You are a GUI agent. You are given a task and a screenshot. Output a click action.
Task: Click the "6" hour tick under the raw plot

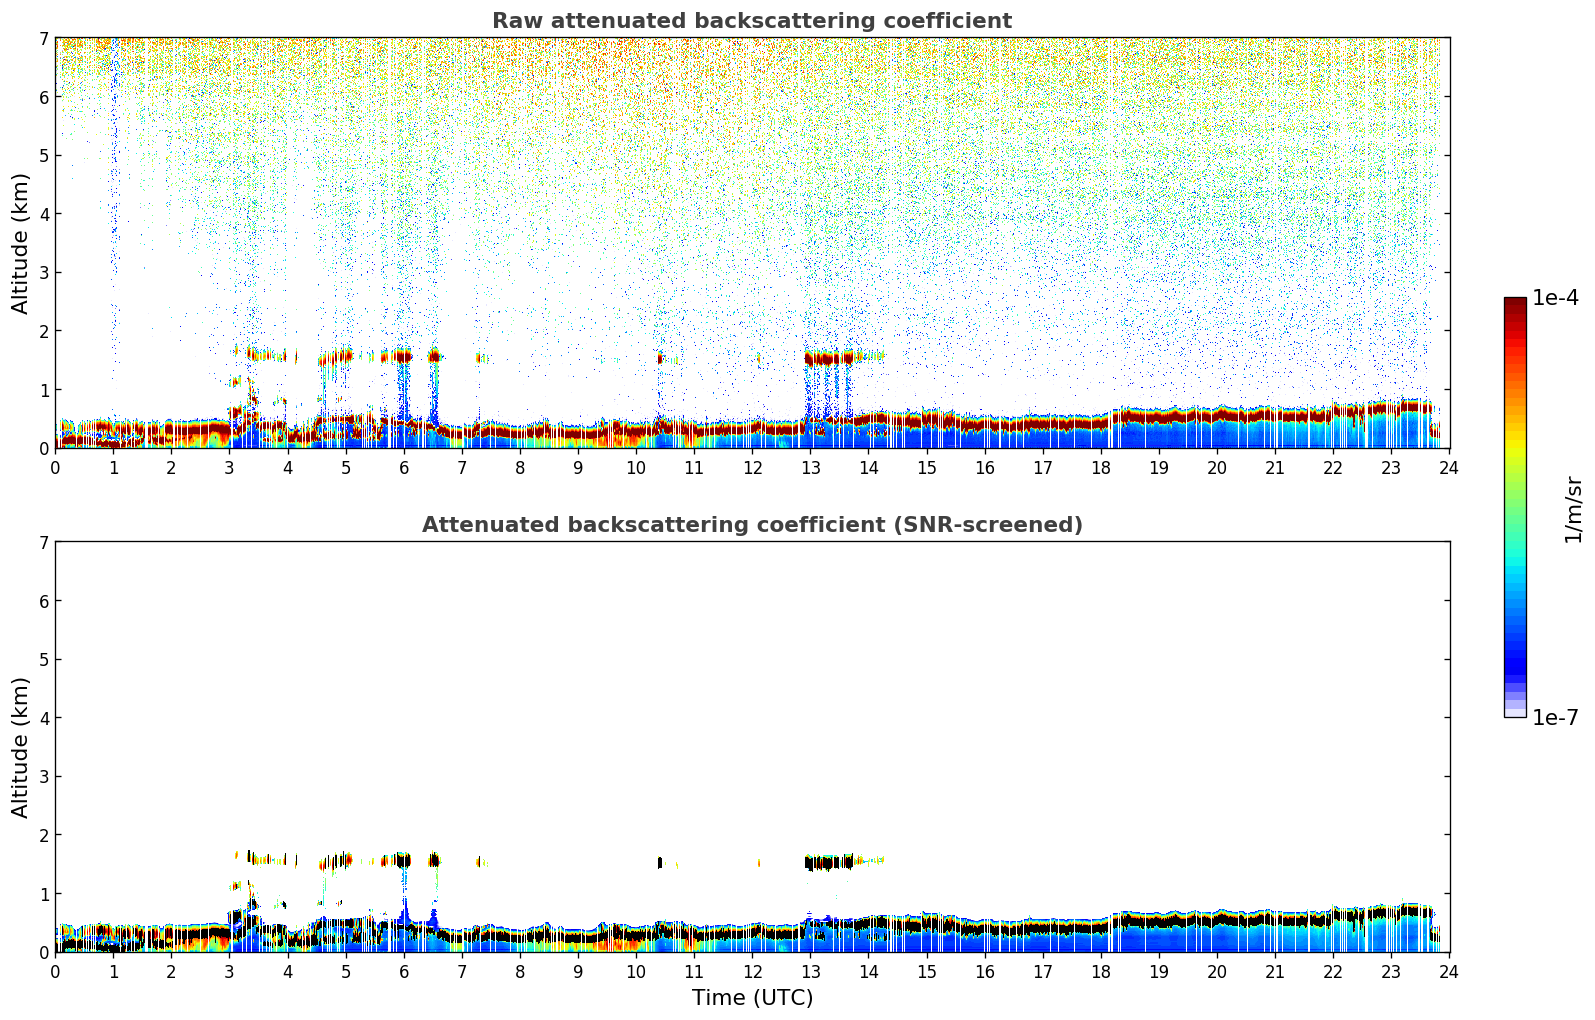[404, 467]
